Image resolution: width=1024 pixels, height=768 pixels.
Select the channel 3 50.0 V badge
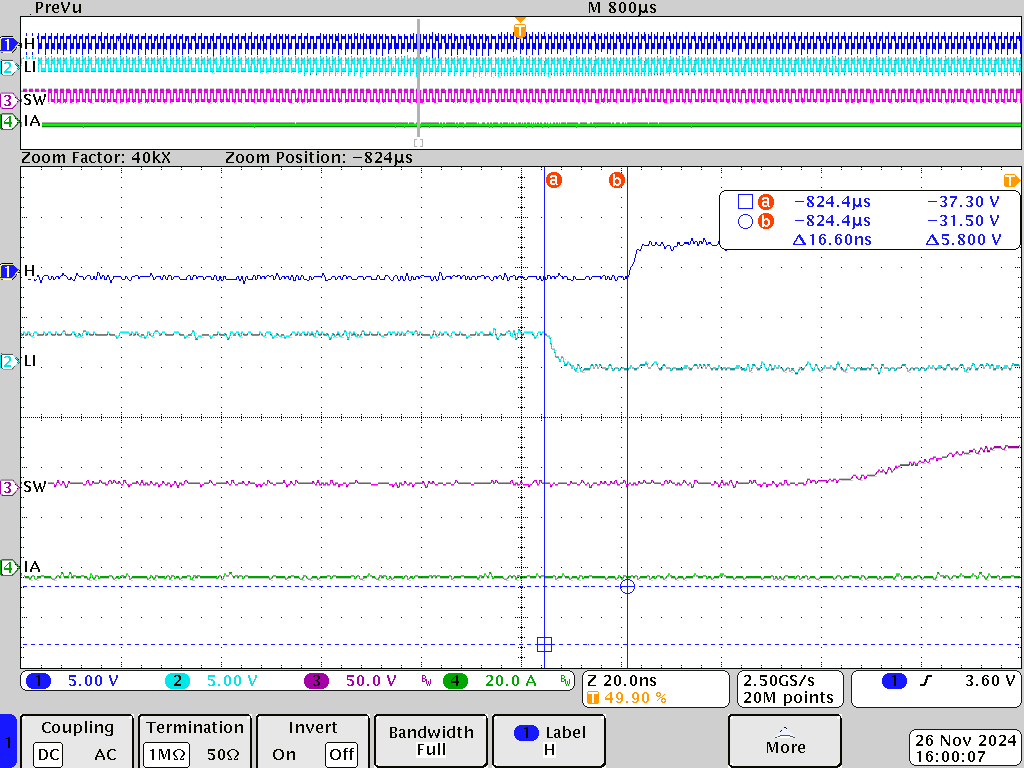coord(316,681)
